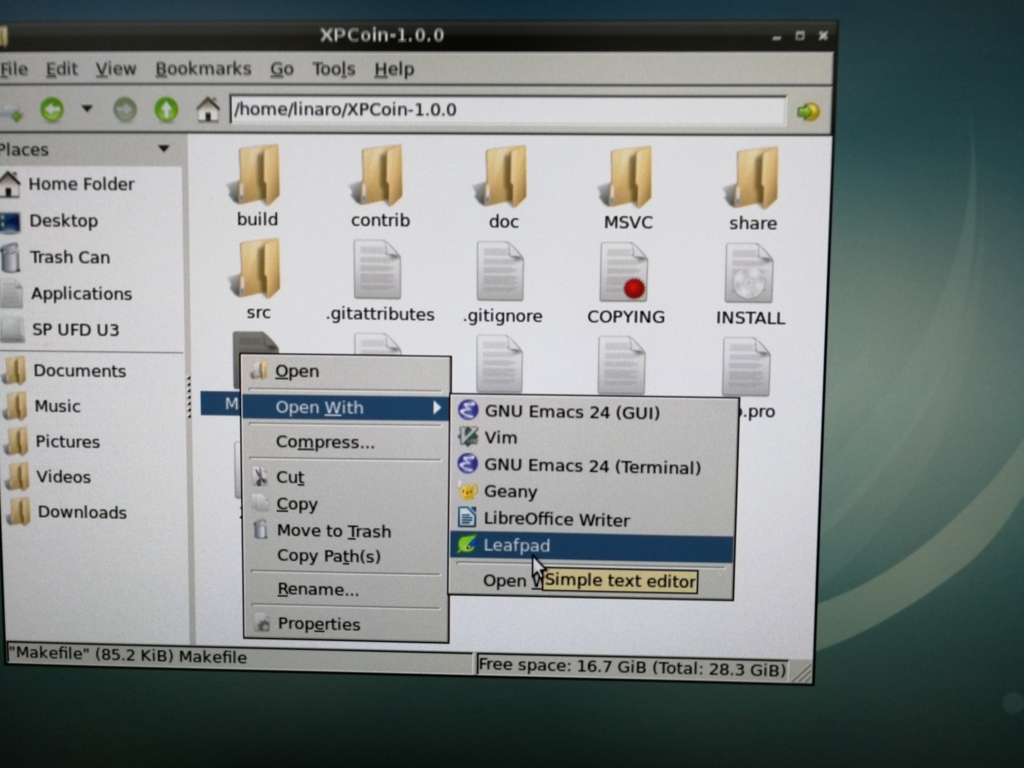Select the .gitignore file icon
Screen dimensions: 1024x768
(x=502, y=273)
